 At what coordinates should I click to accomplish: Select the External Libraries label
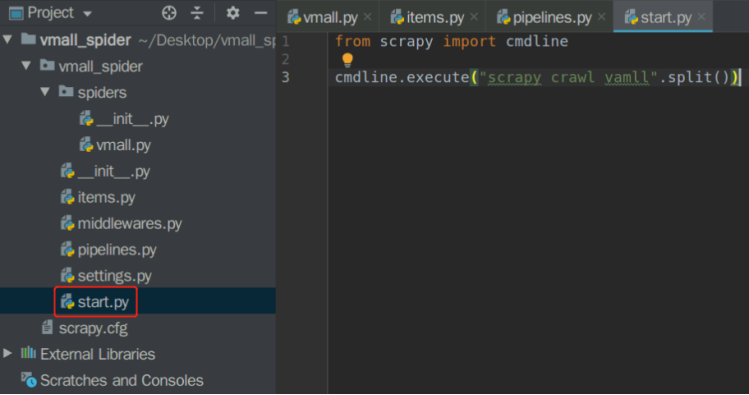[x=97, y=354]
